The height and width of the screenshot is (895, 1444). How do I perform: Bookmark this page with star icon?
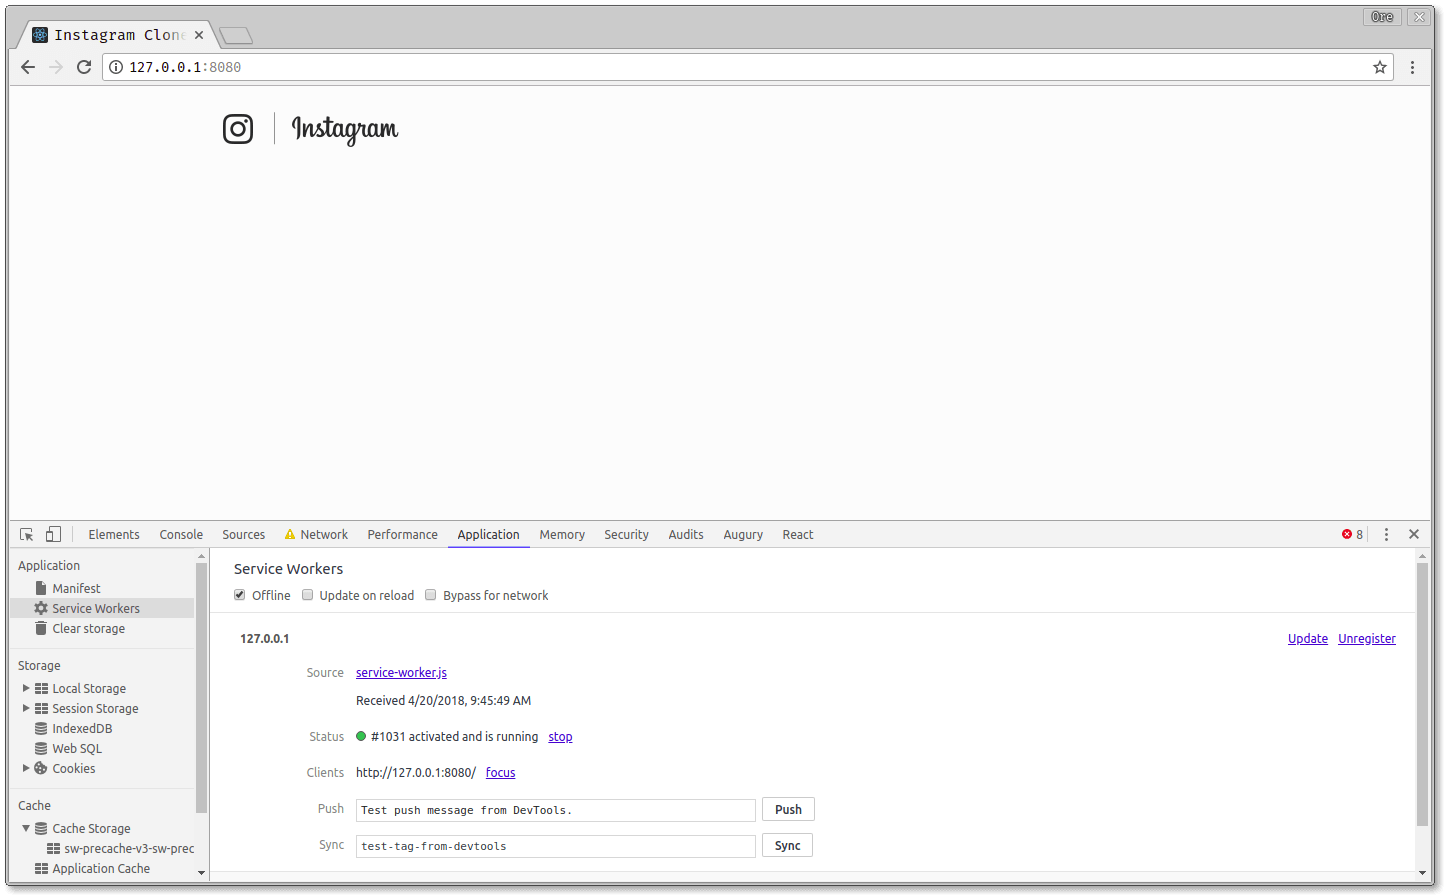[x=1380, y=67]
